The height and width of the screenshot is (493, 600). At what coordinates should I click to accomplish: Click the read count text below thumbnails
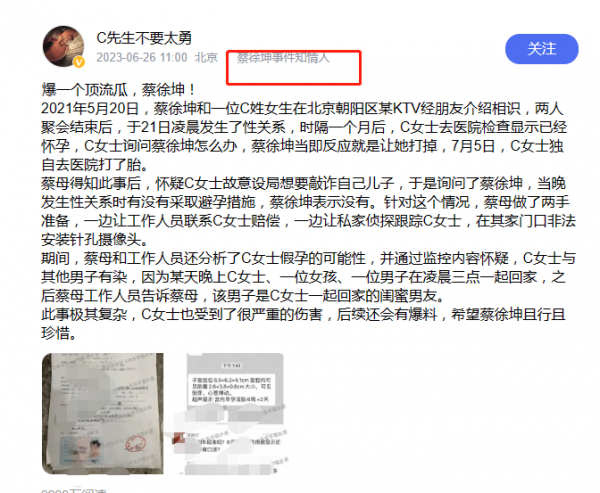point(74,491)
